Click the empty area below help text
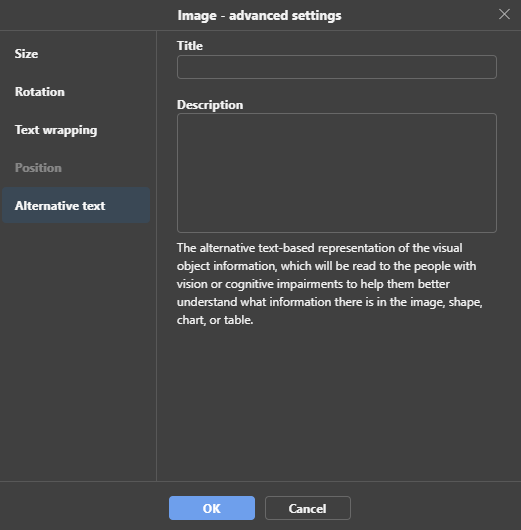 click(x=338, y=402)
